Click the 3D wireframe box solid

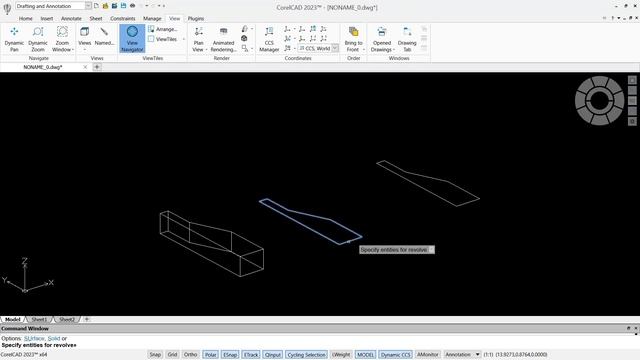click(211, 243)
